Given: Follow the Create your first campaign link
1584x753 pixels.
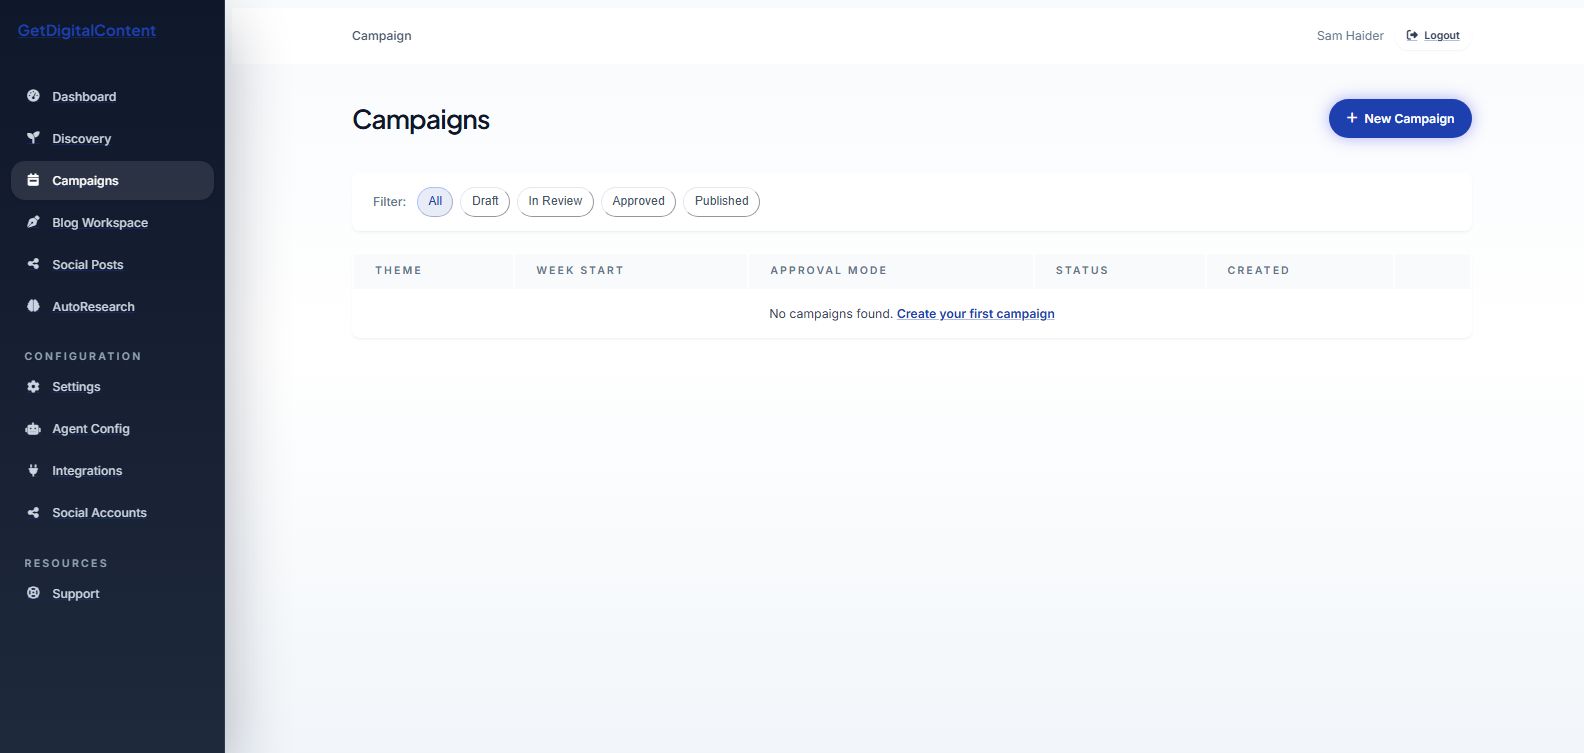Looking at the screenshot, I should [x=975, y=314].
